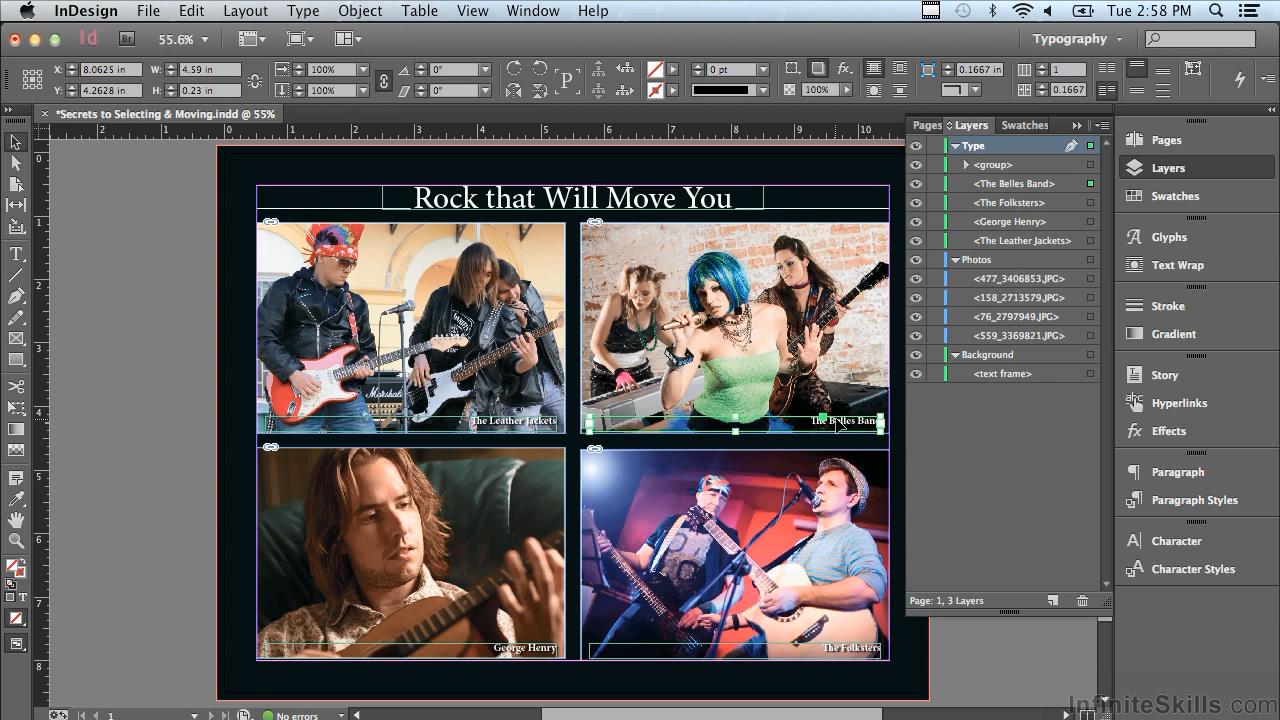This screenshot has width=1280, height=720.
Task: Open the Glyphs panel
Action: point(1168,237)
